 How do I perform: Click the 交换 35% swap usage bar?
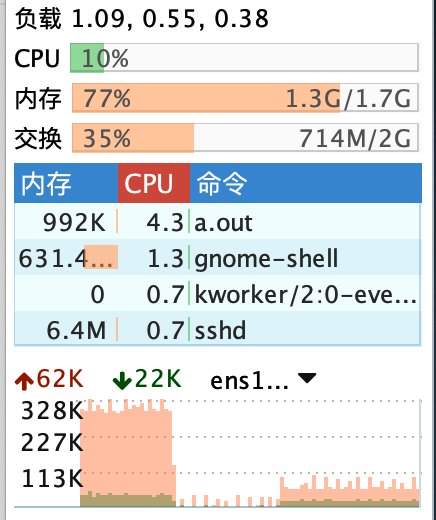[245, 138]
